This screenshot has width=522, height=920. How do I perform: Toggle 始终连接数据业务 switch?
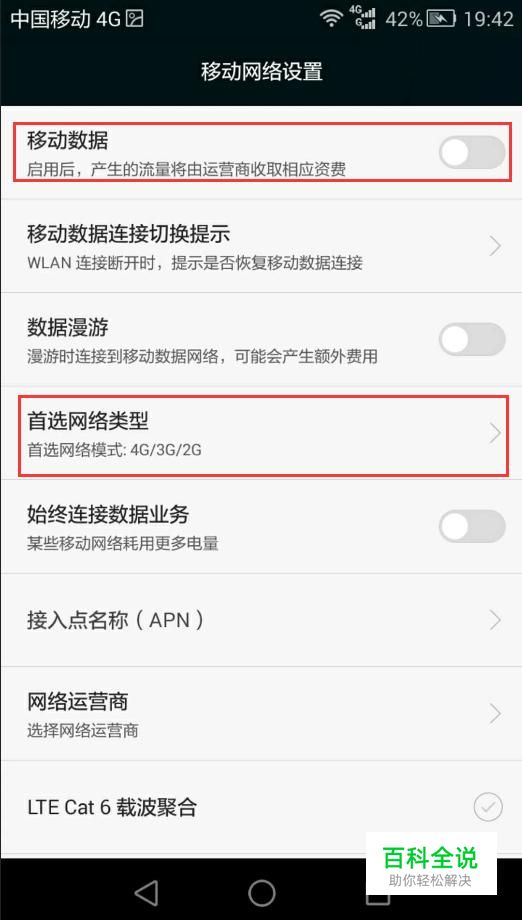click(472, 526)
